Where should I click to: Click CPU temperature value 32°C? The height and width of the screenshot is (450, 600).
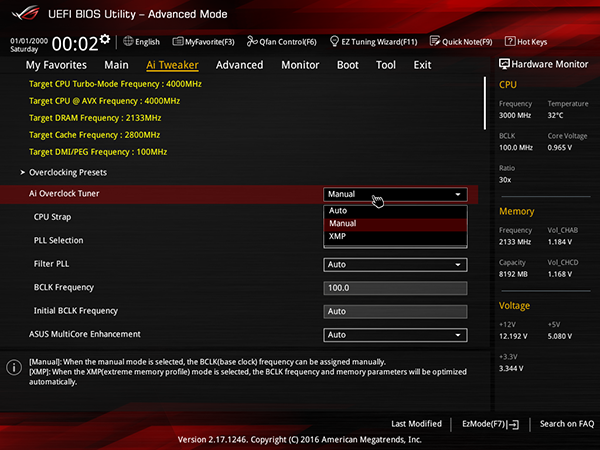pyautogui.click(x=555, y=115)
